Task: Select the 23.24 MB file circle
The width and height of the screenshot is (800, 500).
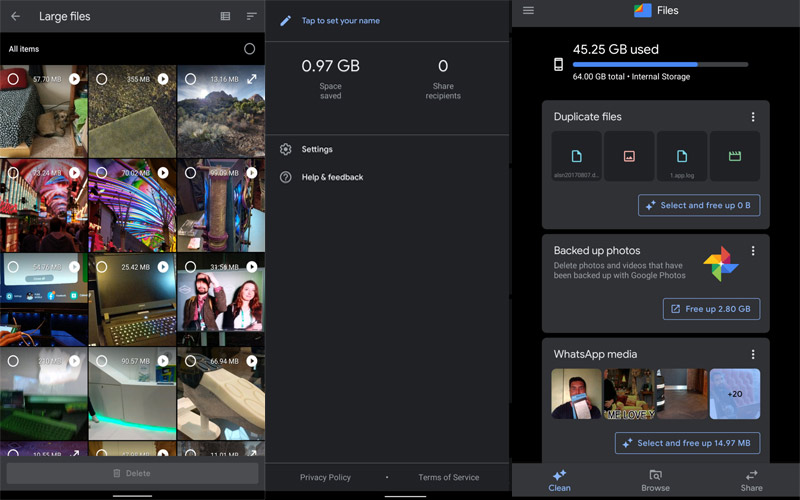Action: click(x=13, y=172)
